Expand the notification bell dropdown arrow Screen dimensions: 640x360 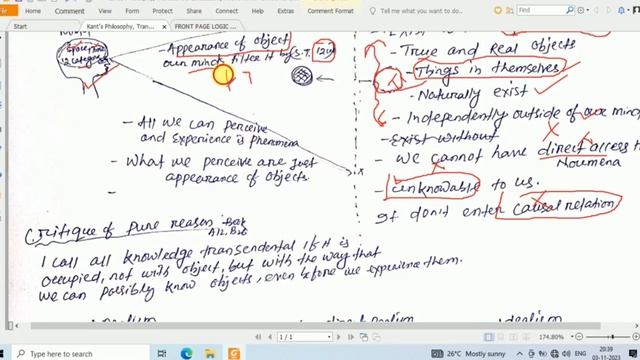pyautogui.click(x=628, y=11)
